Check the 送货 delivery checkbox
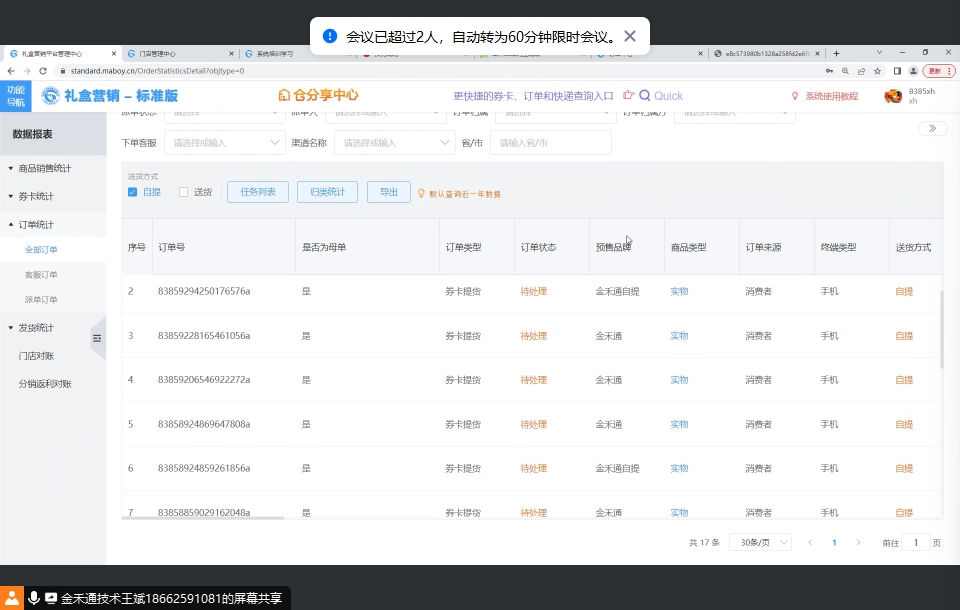This screenshot has width=960, height=610. pyautogui.click(x=183, y=192)
